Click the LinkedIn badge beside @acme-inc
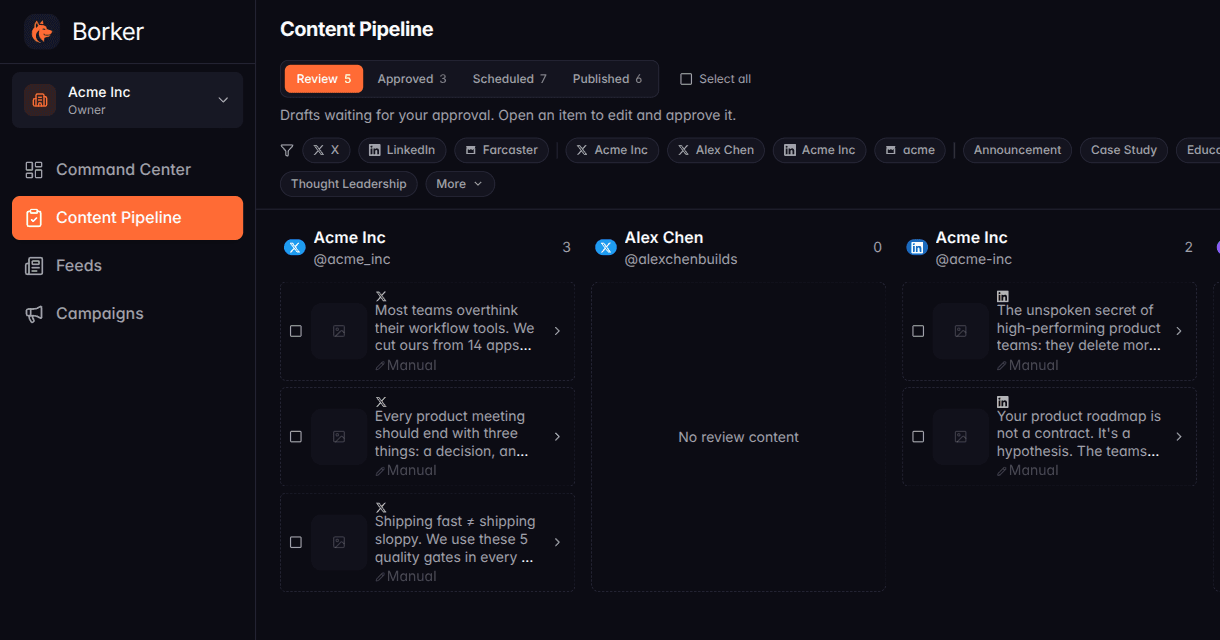 pos(916,248)
